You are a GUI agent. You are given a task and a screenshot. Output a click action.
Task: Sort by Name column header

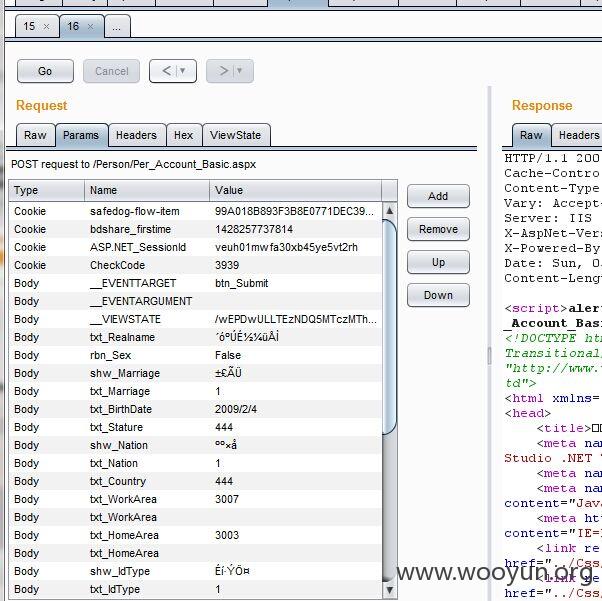(147, 190)
